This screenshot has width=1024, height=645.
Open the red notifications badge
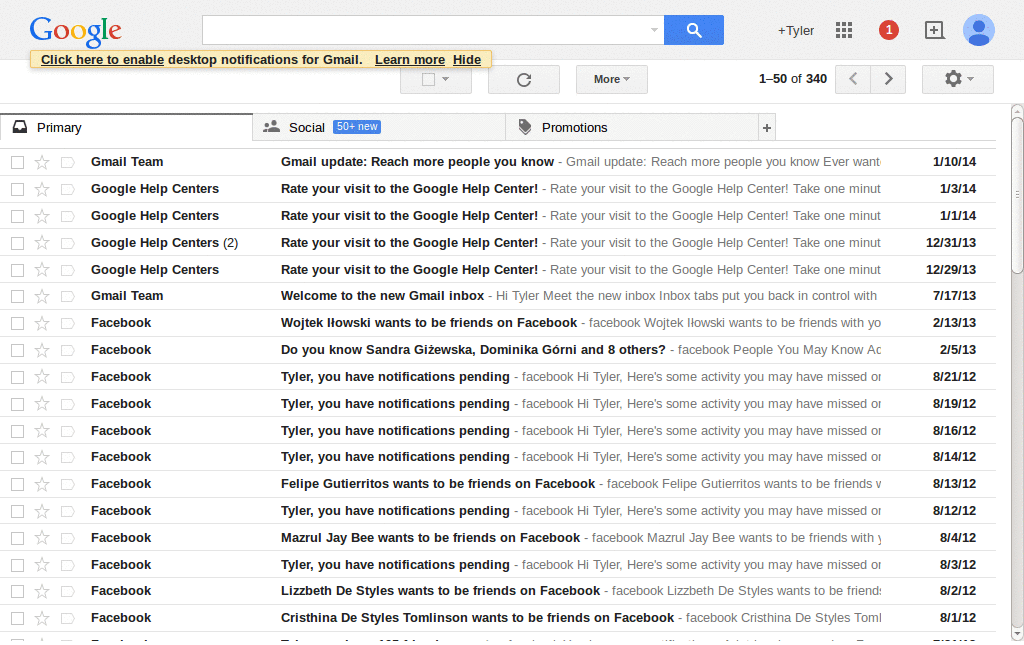(888, 30)
